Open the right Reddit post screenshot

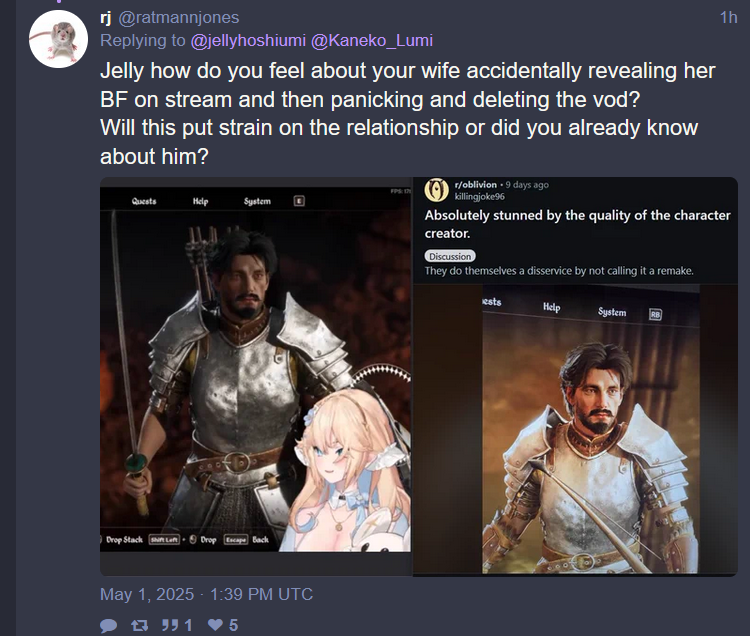click(x=575, y=376)
